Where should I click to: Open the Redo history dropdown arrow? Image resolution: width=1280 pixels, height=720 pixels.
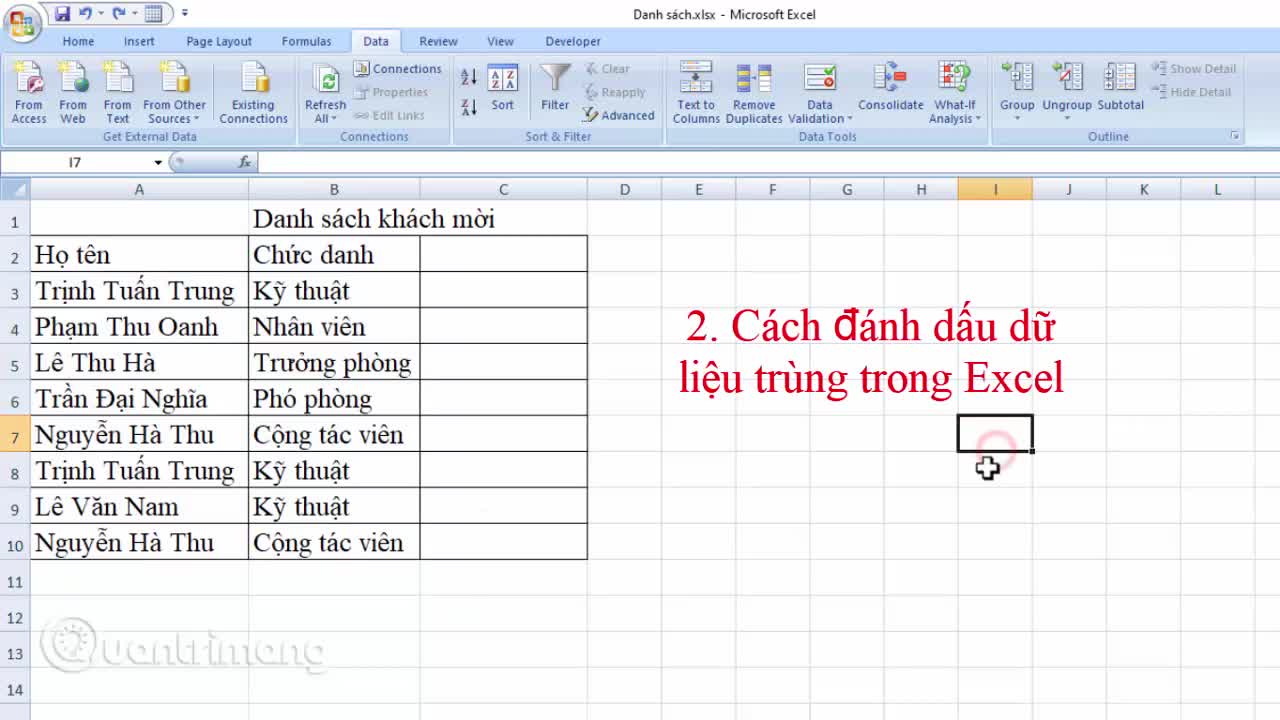coord(135,13)
